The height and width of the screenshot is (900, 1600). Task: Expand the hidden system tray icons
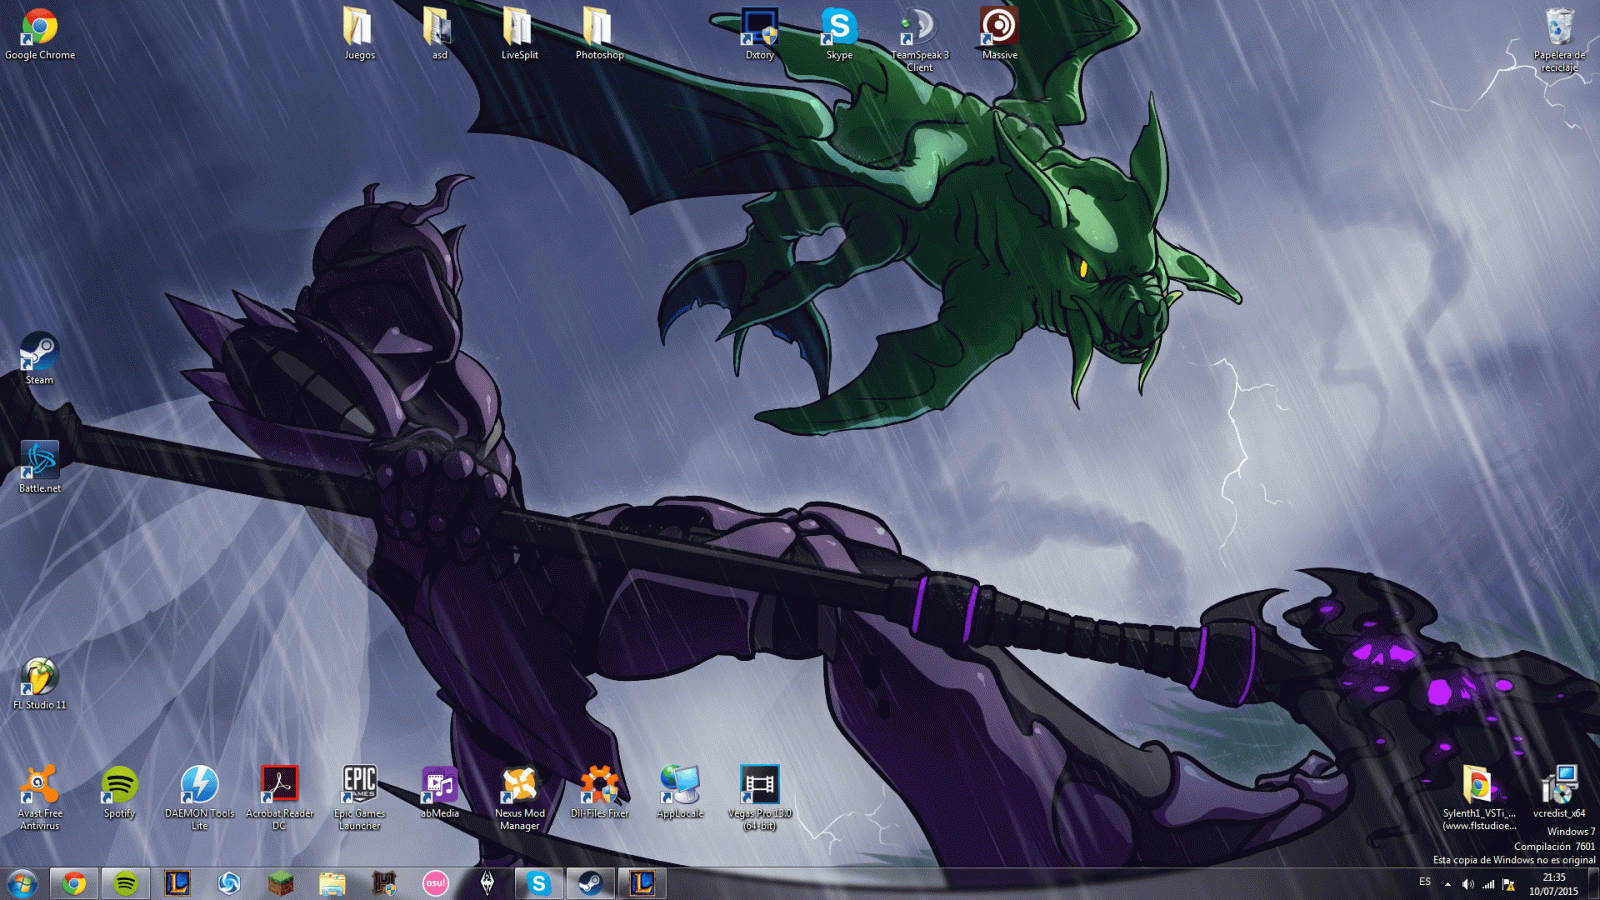click(1448, 884)
